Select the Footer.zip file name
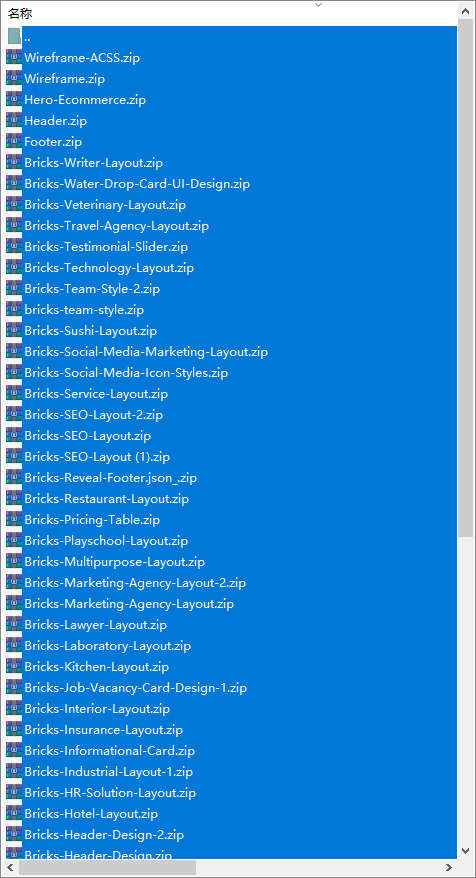The height and width of the screenshot is (878, 476). pyautogui.click(x=53, y=142)
